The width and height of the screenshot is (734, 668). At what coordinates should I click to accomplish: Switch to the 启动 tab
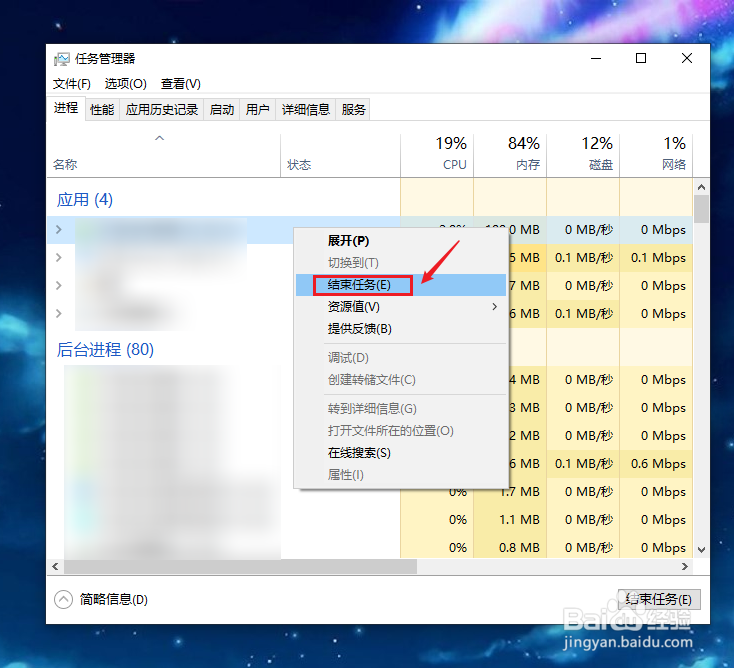pos(221,110)
